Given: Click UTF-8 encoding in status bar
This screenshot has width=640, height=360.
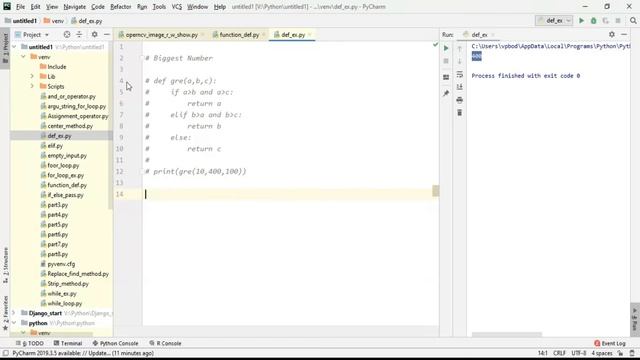Looking at the screenshot, I should (x=579, y=353).
